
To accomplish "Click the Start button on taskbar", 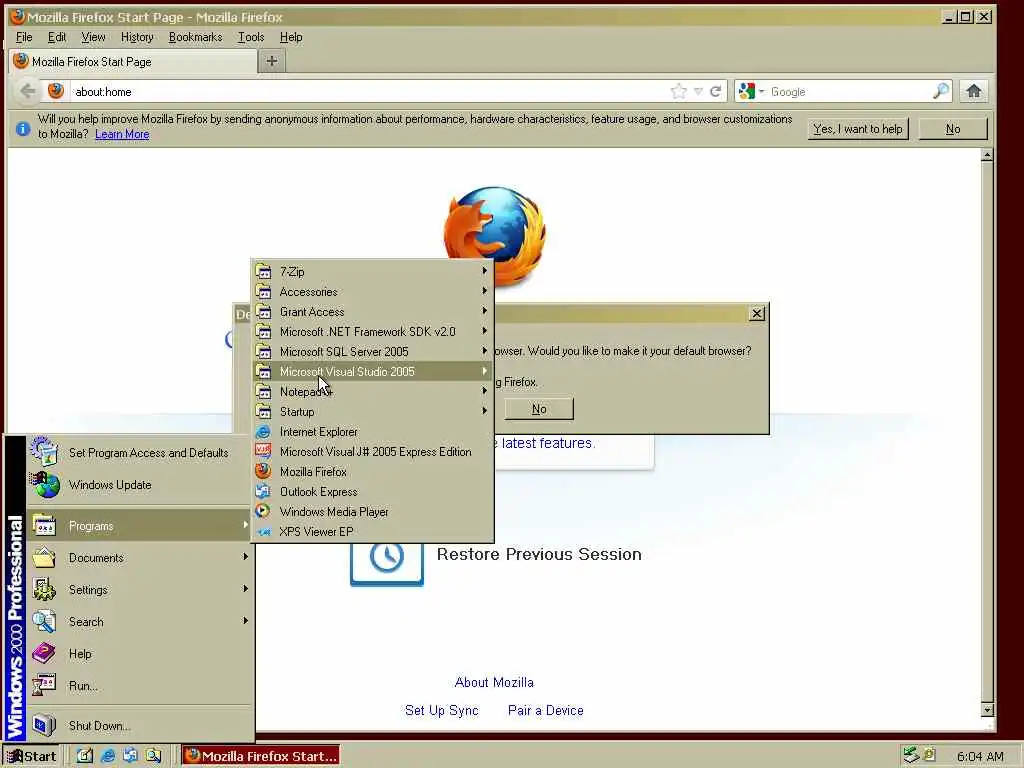I will pos(32,756).
